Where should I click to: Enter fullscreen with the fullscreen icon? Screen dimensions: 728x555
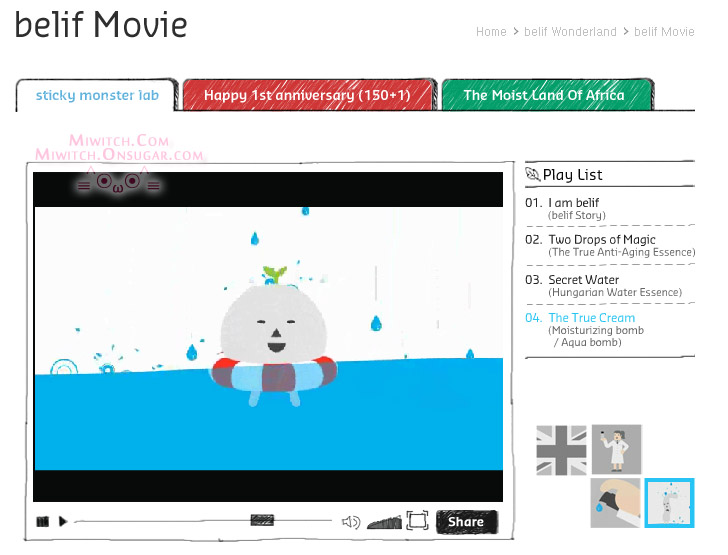coord(417,520)
